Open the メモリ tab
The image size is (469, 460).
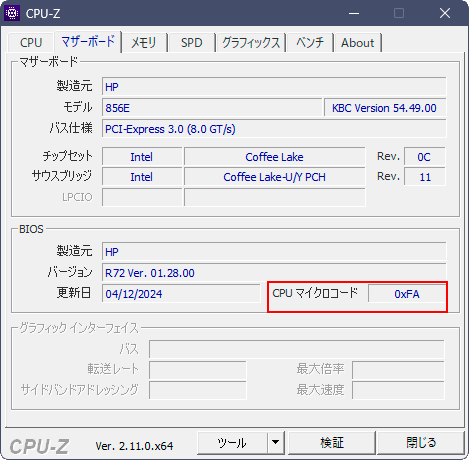tap(144, 43)
